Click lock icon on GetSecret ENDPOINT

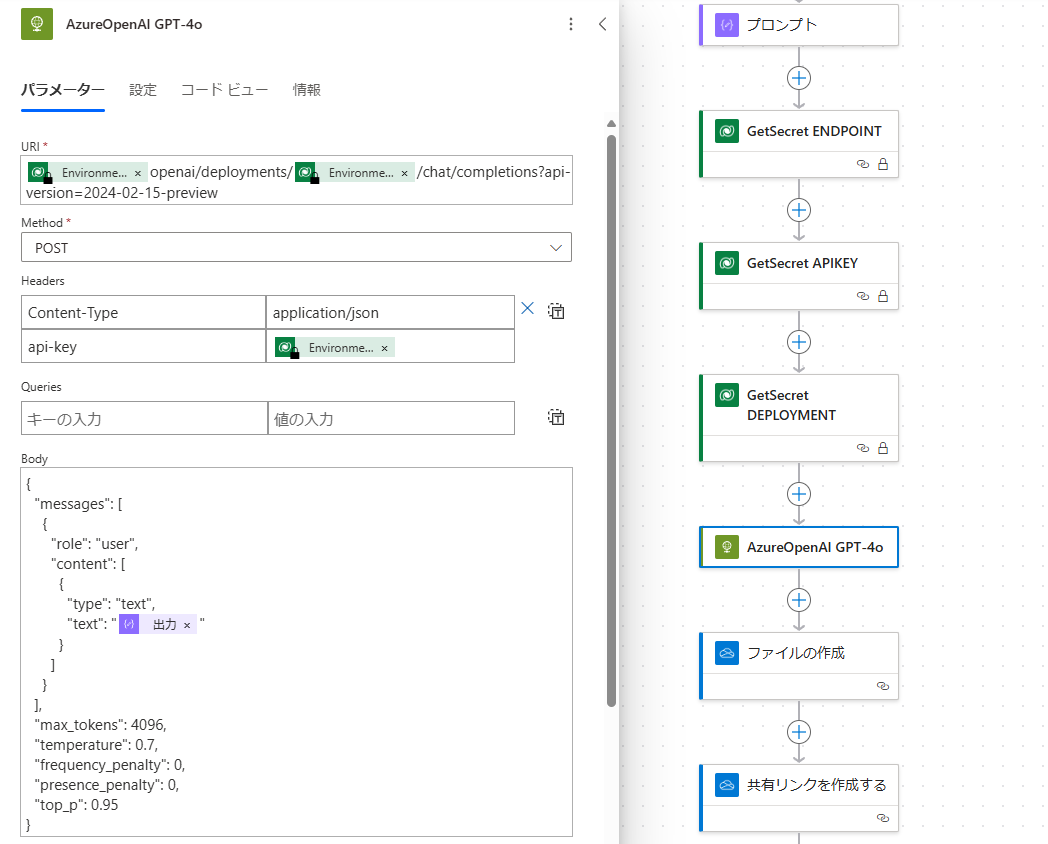(x=883, y=164)
